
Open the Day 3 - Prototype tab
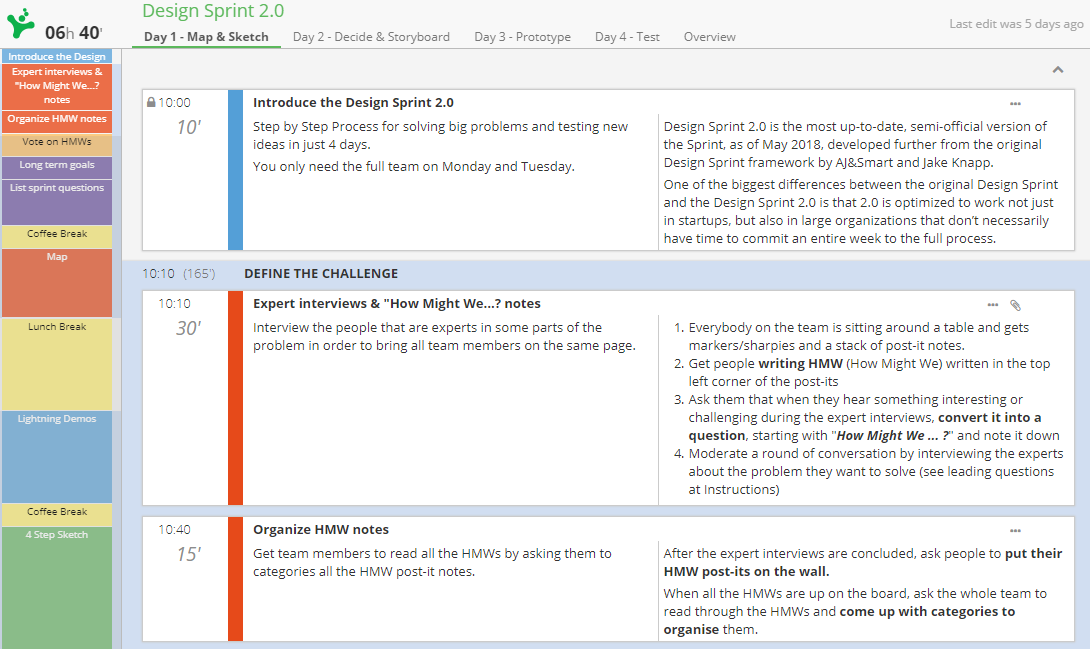522,37
